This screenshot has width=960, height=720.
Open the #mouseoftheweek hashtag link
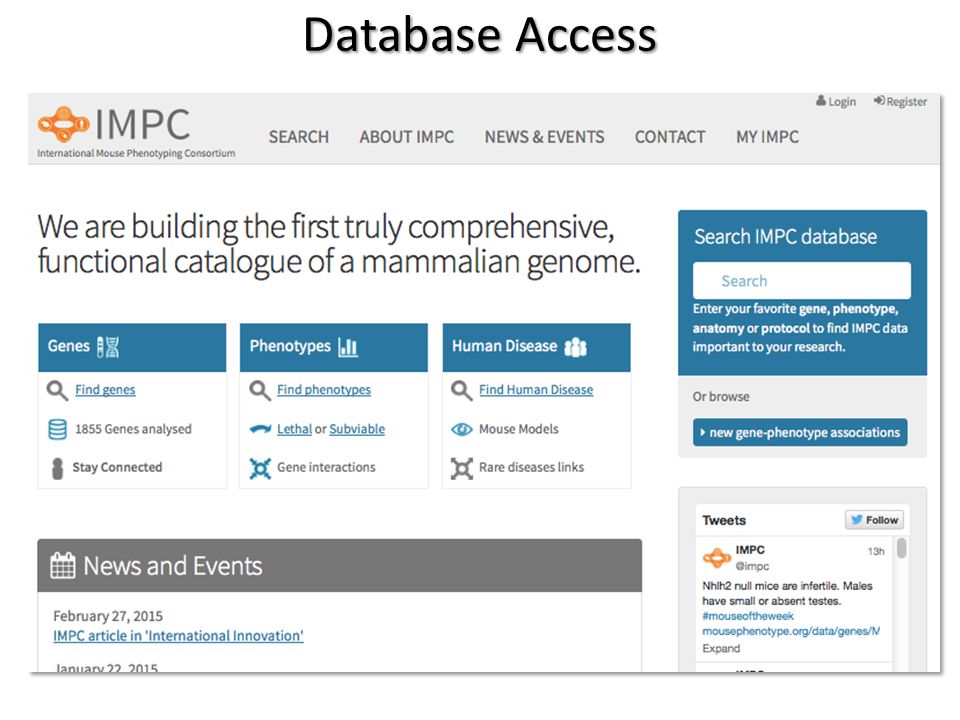coord(748,616)
